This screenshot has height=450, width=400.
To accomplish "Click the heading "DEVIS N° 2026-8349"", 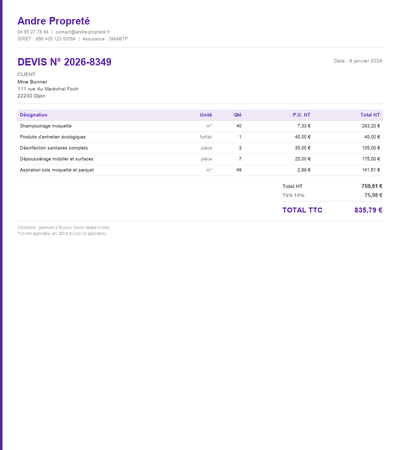I will [64, 62].
